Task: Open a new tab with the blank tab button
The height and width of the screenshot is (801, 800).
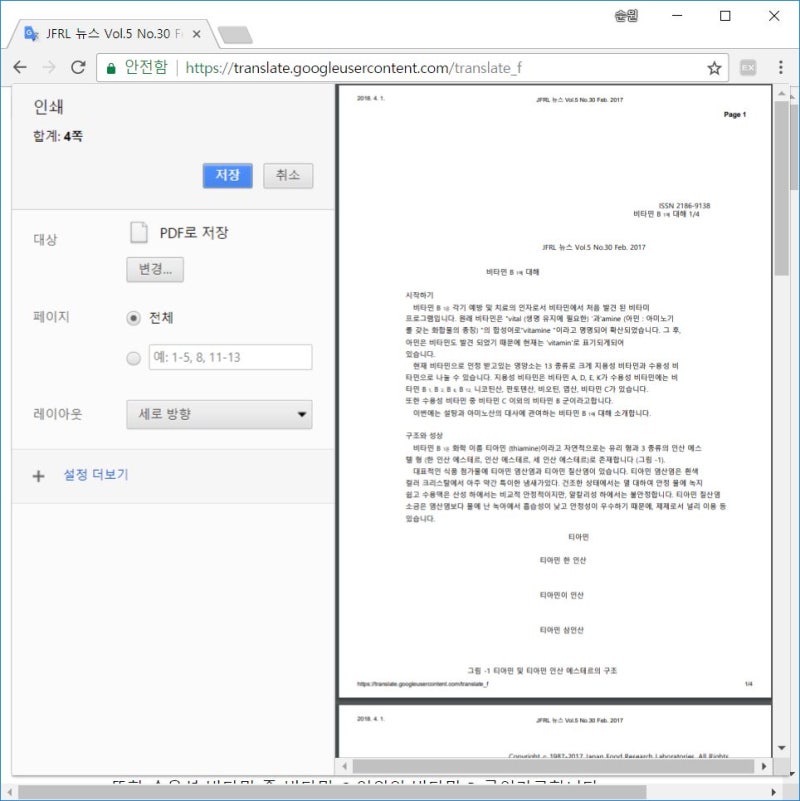Action: click(x=235, y=35)
